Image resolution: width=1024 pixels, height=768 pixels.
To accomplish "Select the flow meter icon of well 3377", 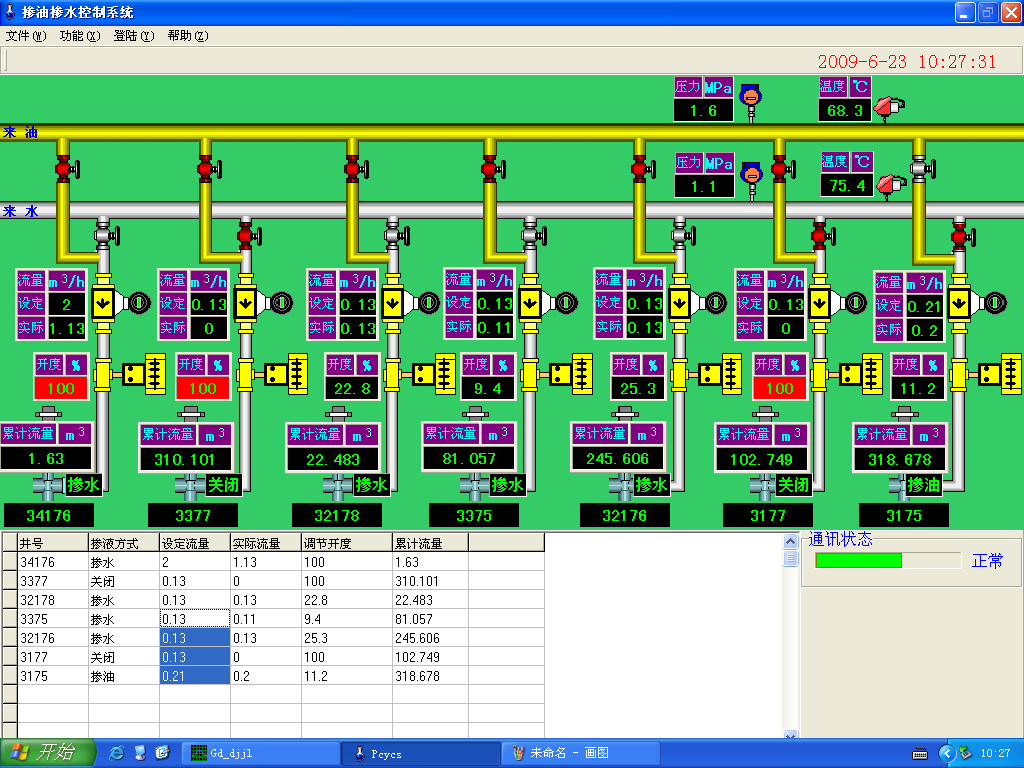I will [x=263, y=302].
